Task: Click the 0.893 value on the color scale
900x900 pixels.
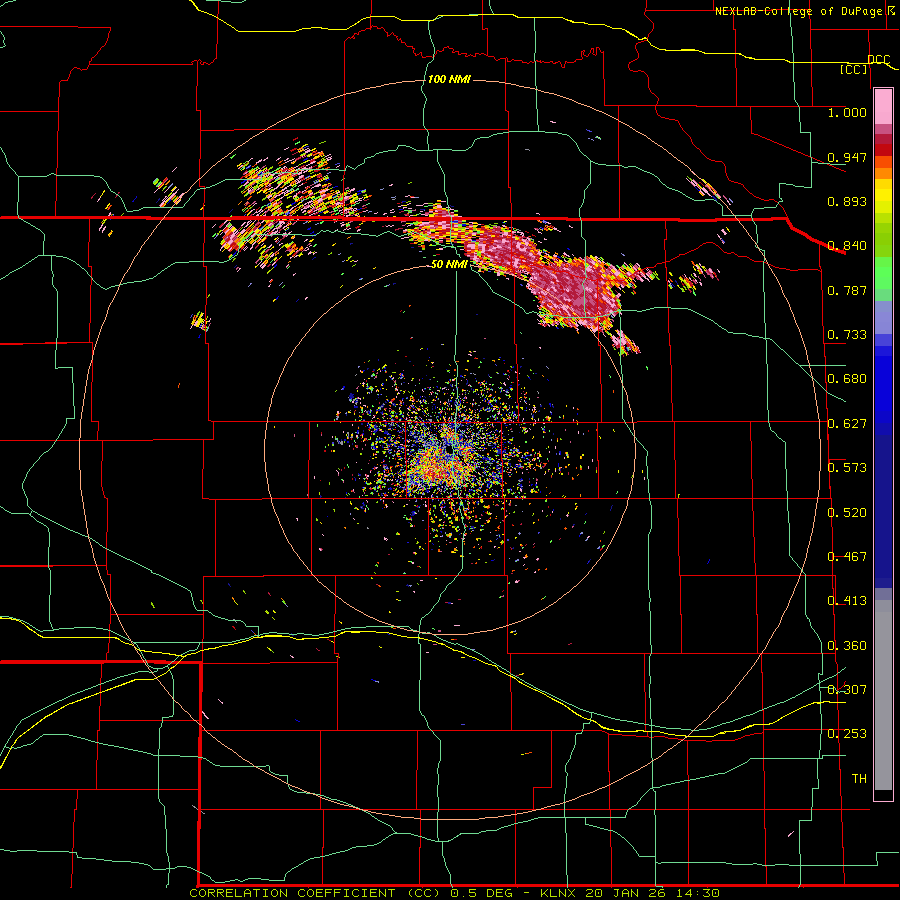Action: click(x=847, y=201)
